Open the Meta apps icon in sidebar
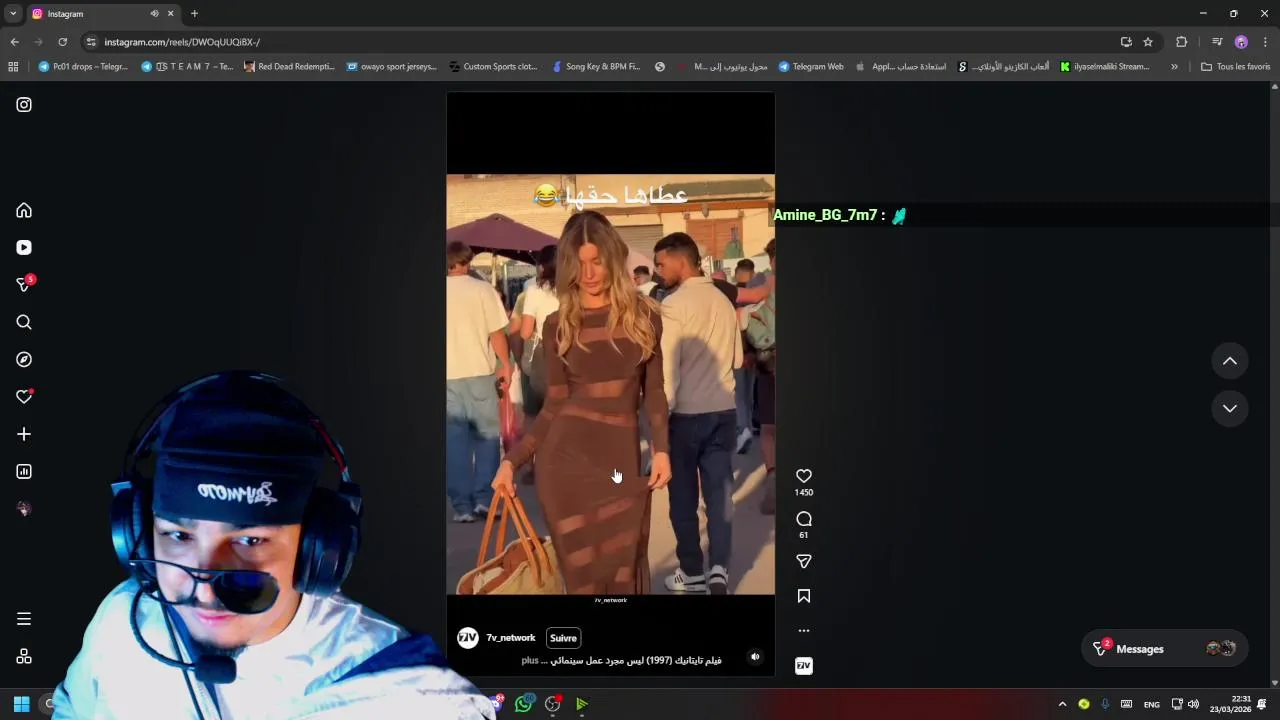Screen dimensions: 1280x720 24,656
